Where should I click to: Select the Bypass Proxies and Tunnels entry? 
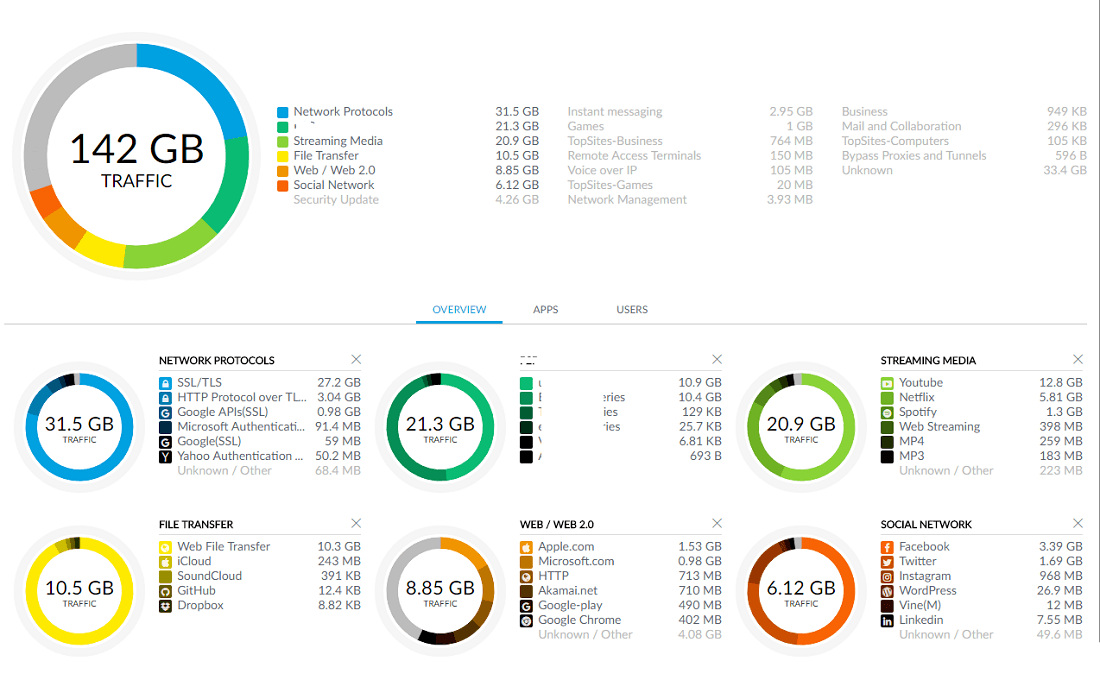pyautogui.click(x=914, y=156)
